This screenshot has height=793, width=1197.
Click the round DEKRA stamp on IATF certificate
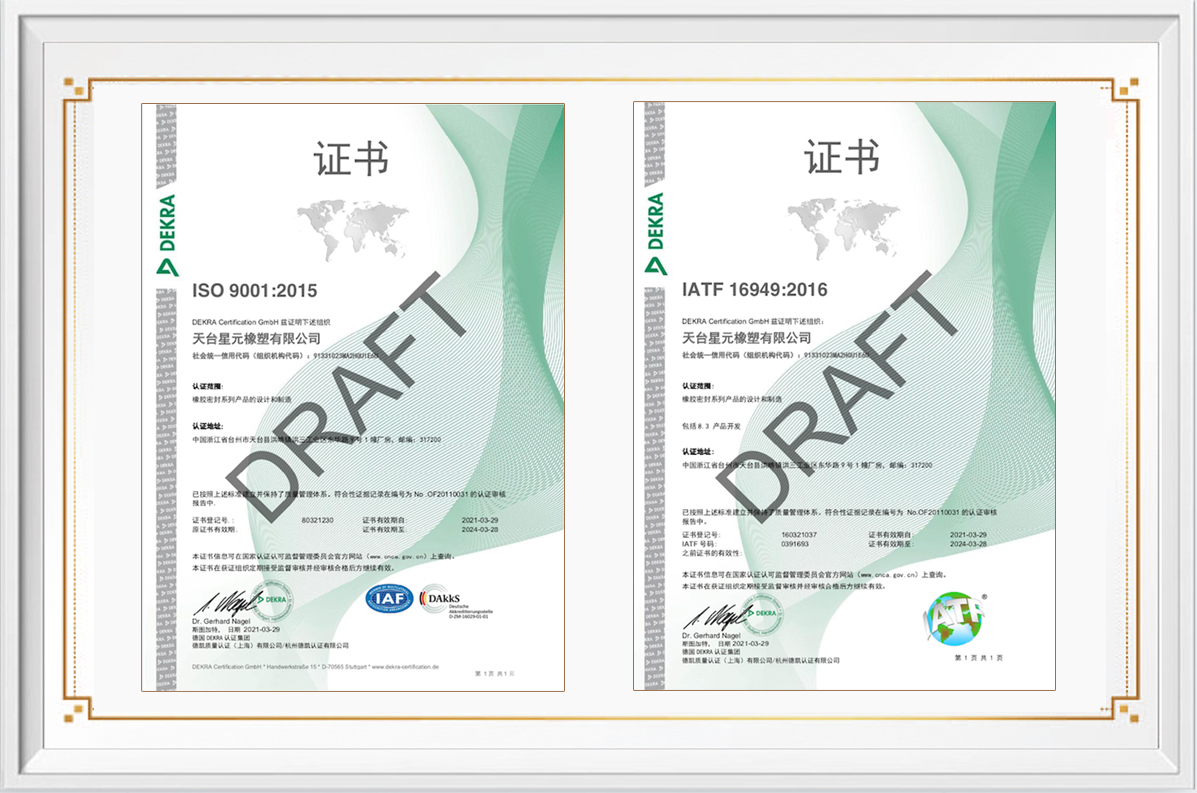click(763, 614)
